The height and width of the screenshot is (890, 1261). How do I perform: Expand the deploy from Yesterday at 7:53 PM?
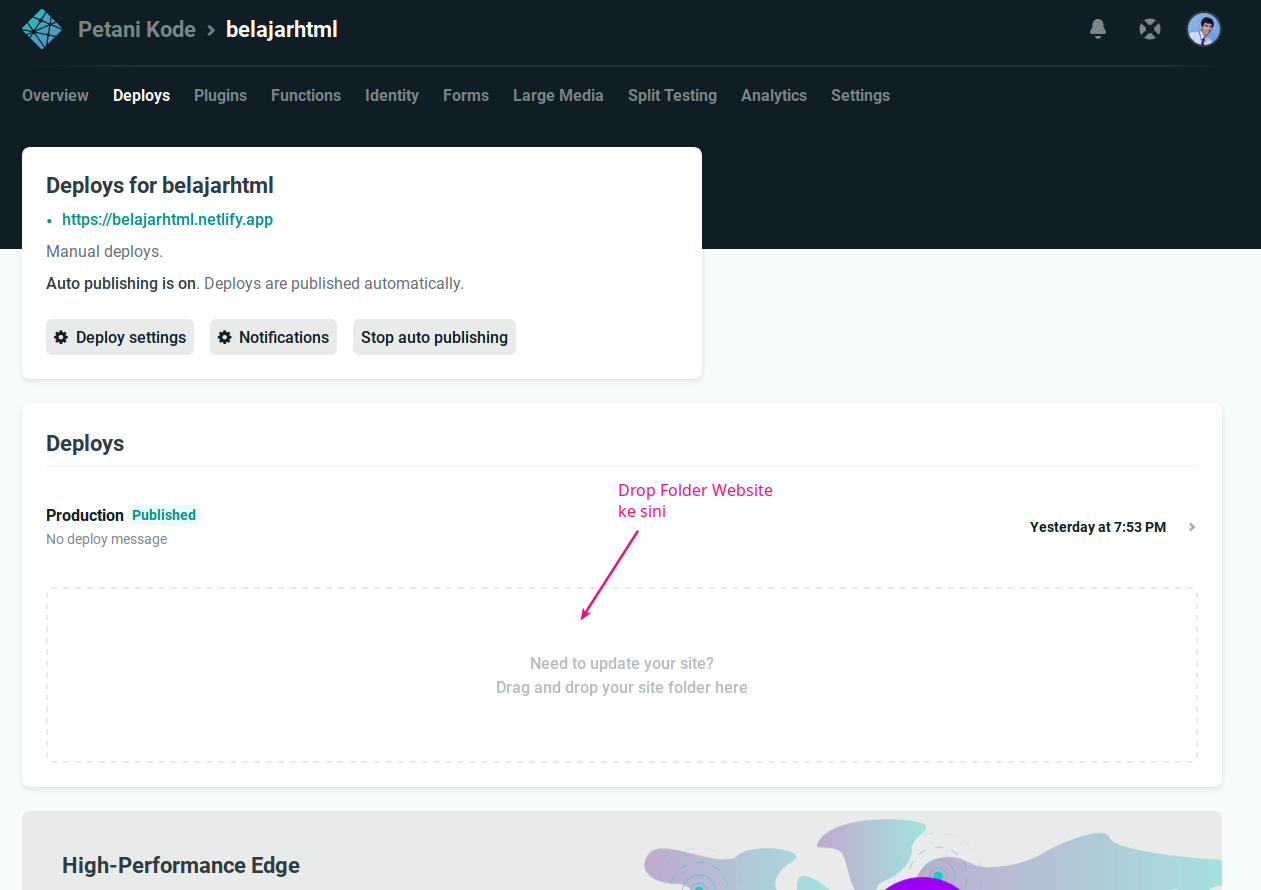point(1191,527)
